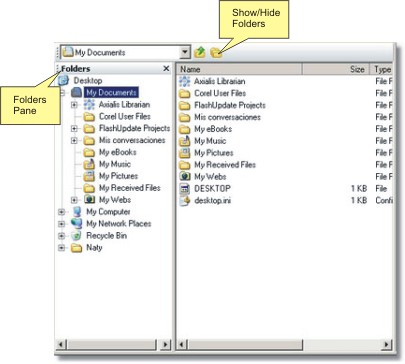Click My Pictures icon in tree

click(x=89, y=176)
